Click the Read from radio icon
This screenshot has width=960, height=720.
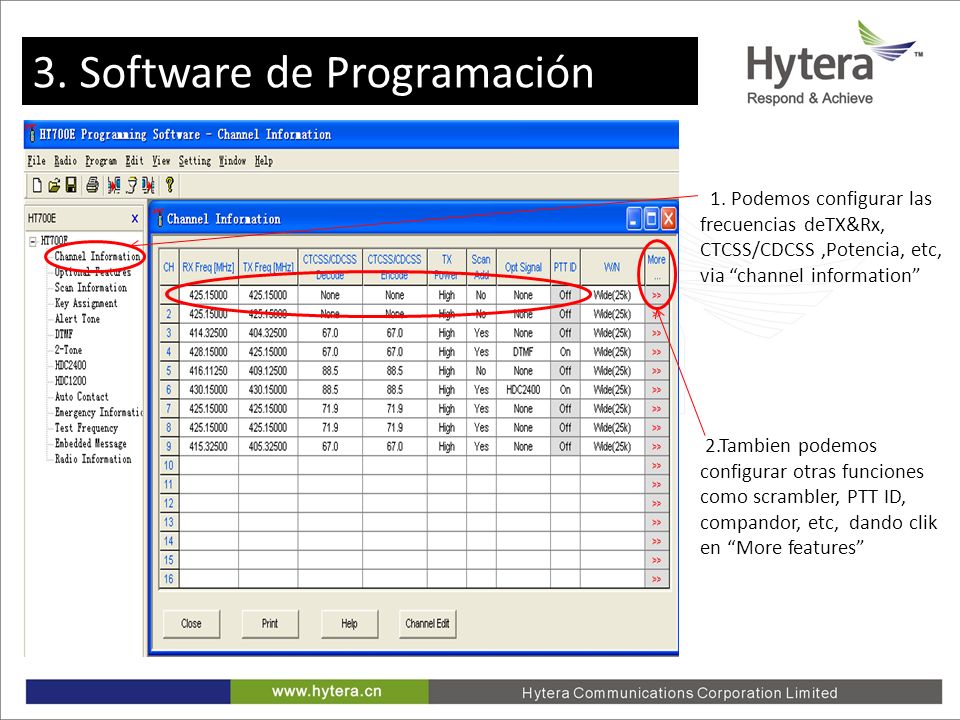[x=113, y=185]
